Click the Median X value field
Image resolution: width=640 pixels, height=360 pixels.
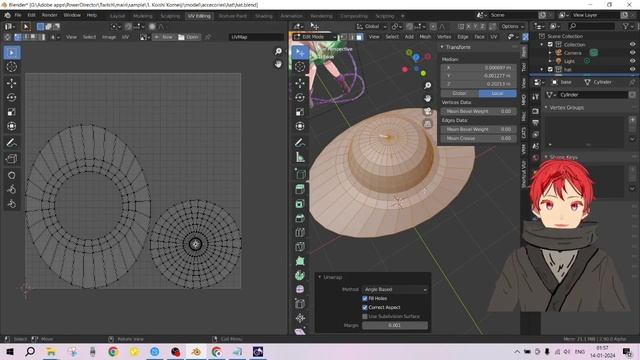pyautogui.click(x=478, y=67)
